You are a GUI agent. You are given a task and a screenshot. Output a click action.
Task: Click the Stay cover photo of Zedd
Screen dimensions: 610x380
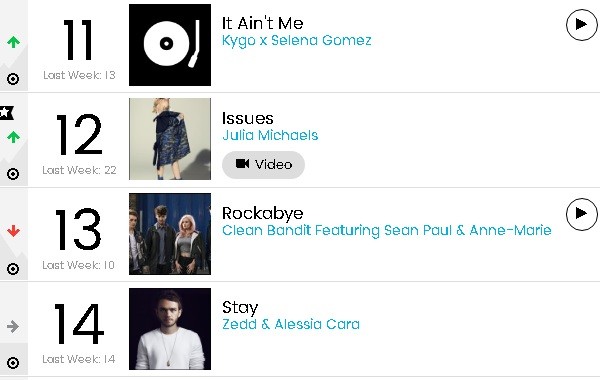point(170,329)
